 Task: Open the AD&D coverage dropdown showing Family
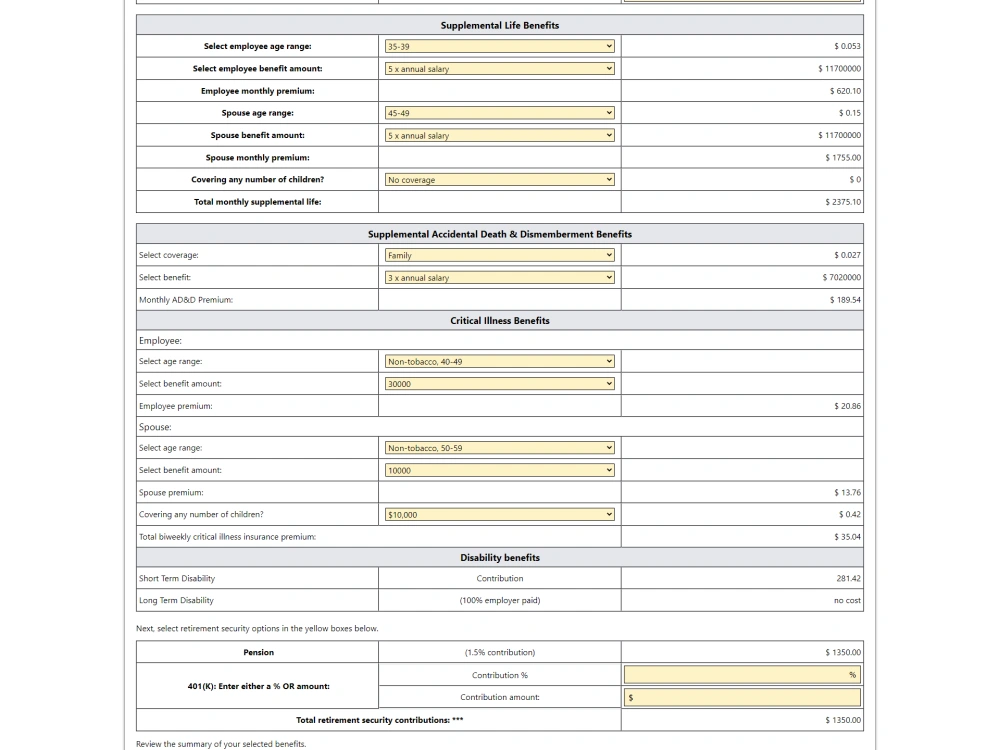pos(499,255)
